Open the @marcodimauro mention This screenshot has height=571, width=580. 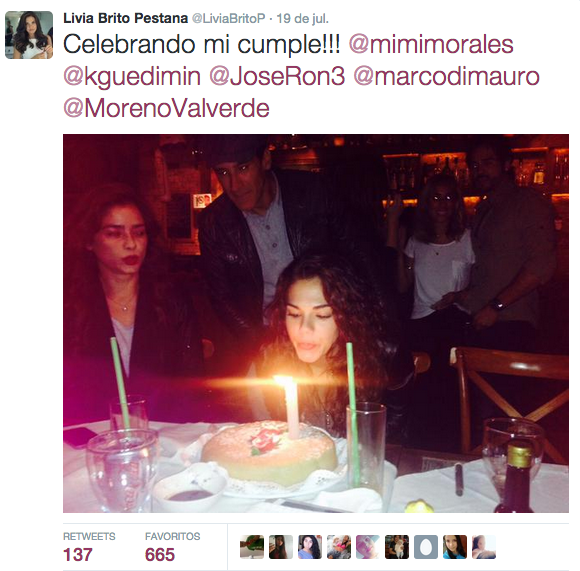(446, 76)
